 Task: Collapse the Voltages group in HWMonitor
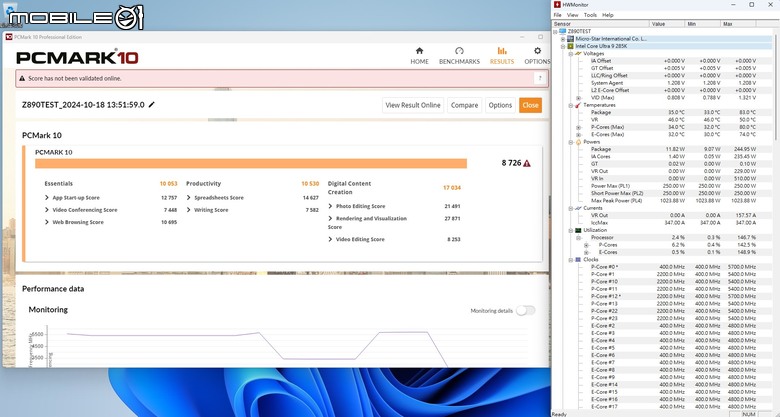pyautogui.click(x=571, y=54)
